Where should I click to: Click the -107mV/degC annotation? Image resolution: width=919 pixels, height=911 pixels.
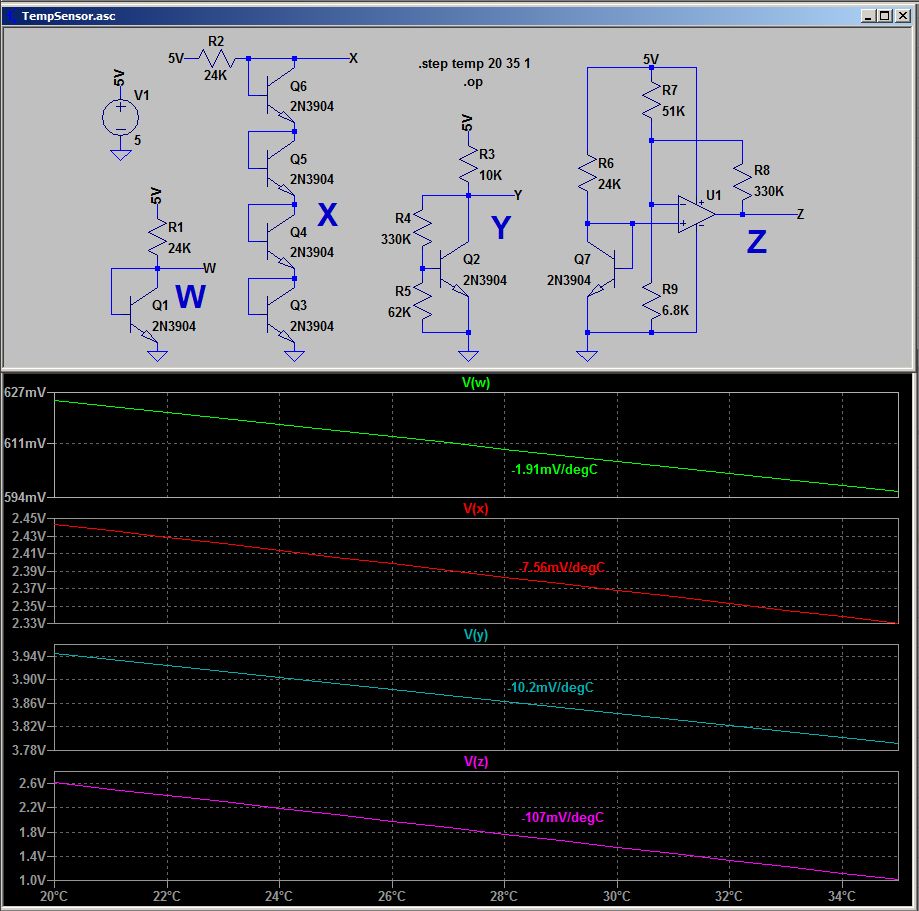point(562,817)
